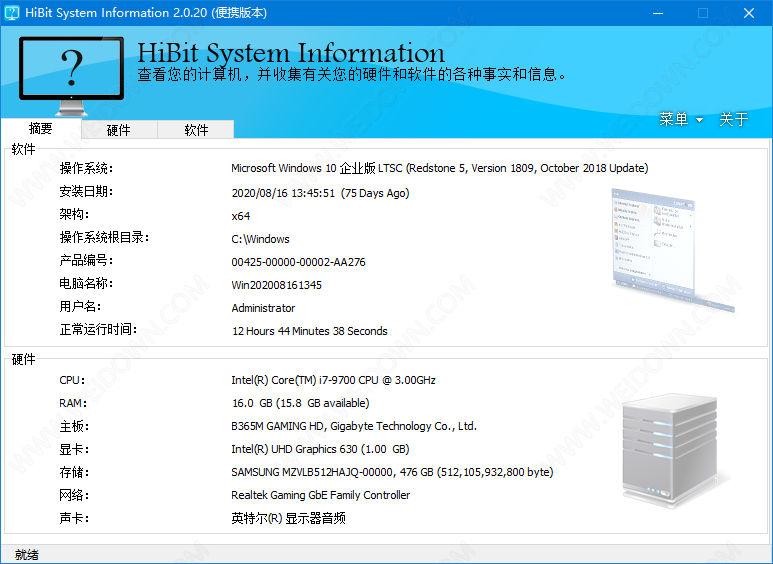773x564 pixels.
Task: Click sound card value 英特尔(R) 显示器音频
Action: pos(288,518)
